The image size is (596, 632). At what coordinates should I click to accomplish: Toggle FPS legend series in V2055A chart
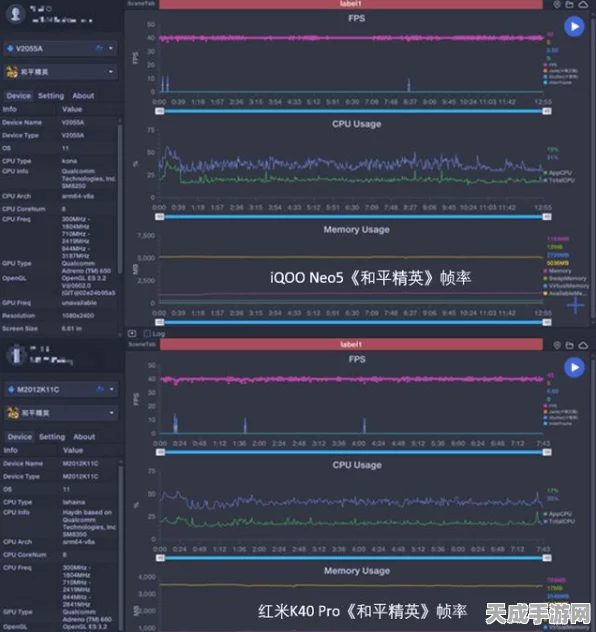click(x=550, y=64)
